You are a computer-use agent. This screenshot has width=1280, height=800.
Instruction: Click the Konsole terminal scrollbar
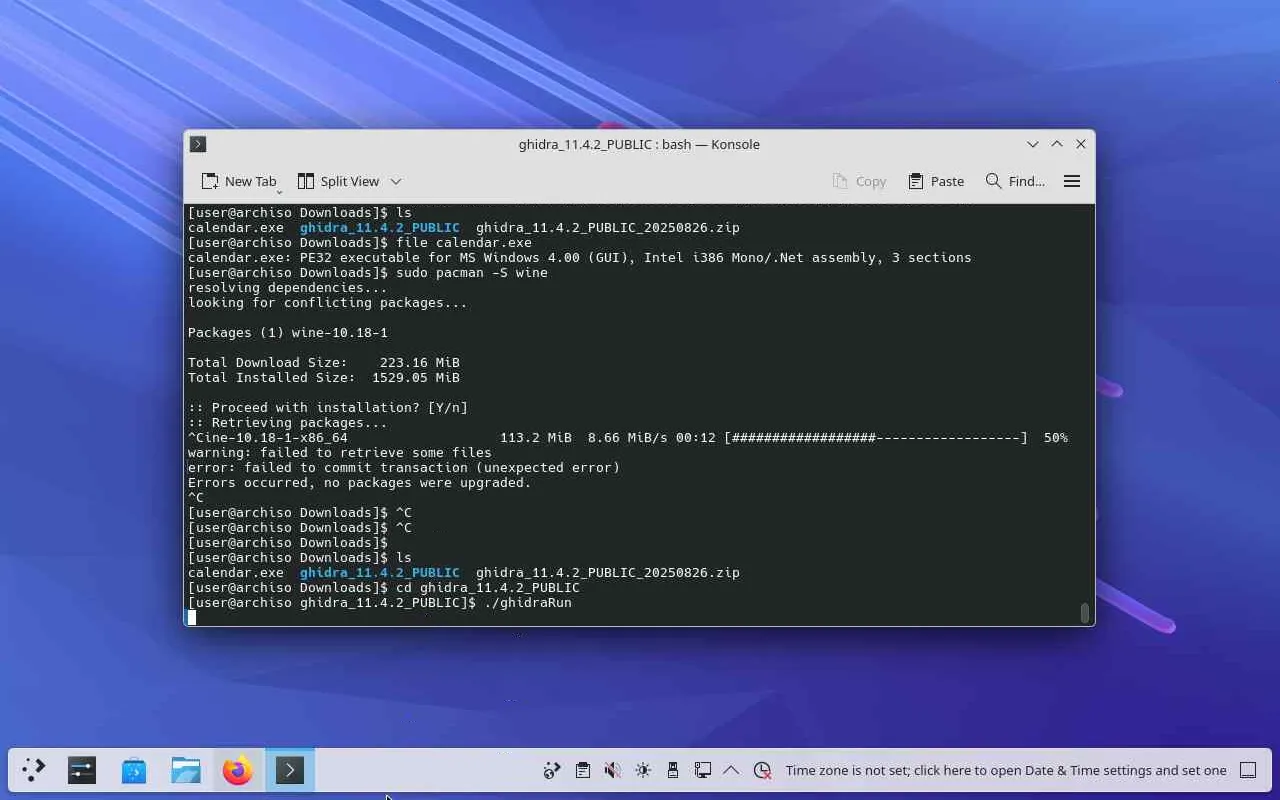1084,613
